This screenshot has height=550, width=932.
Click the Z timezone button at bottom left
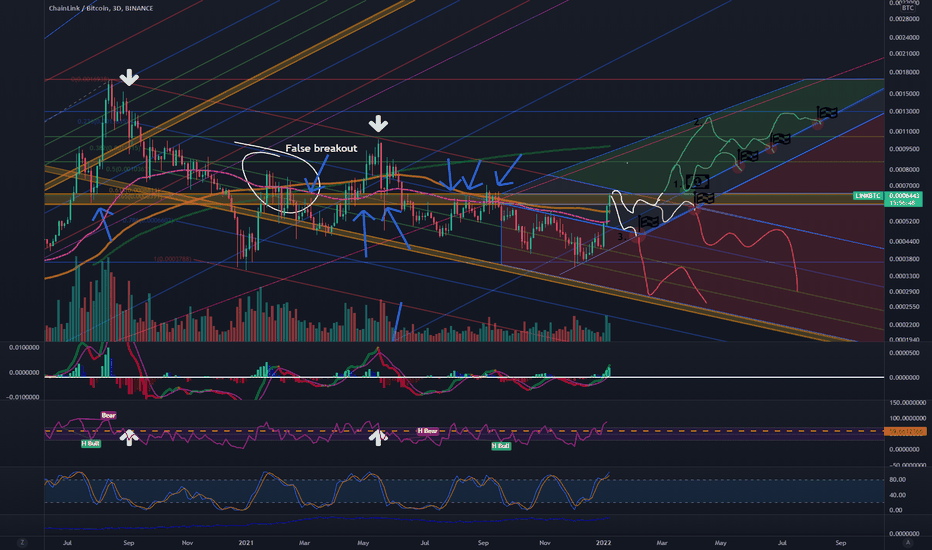pyautogui.click(x=22, y=542)
